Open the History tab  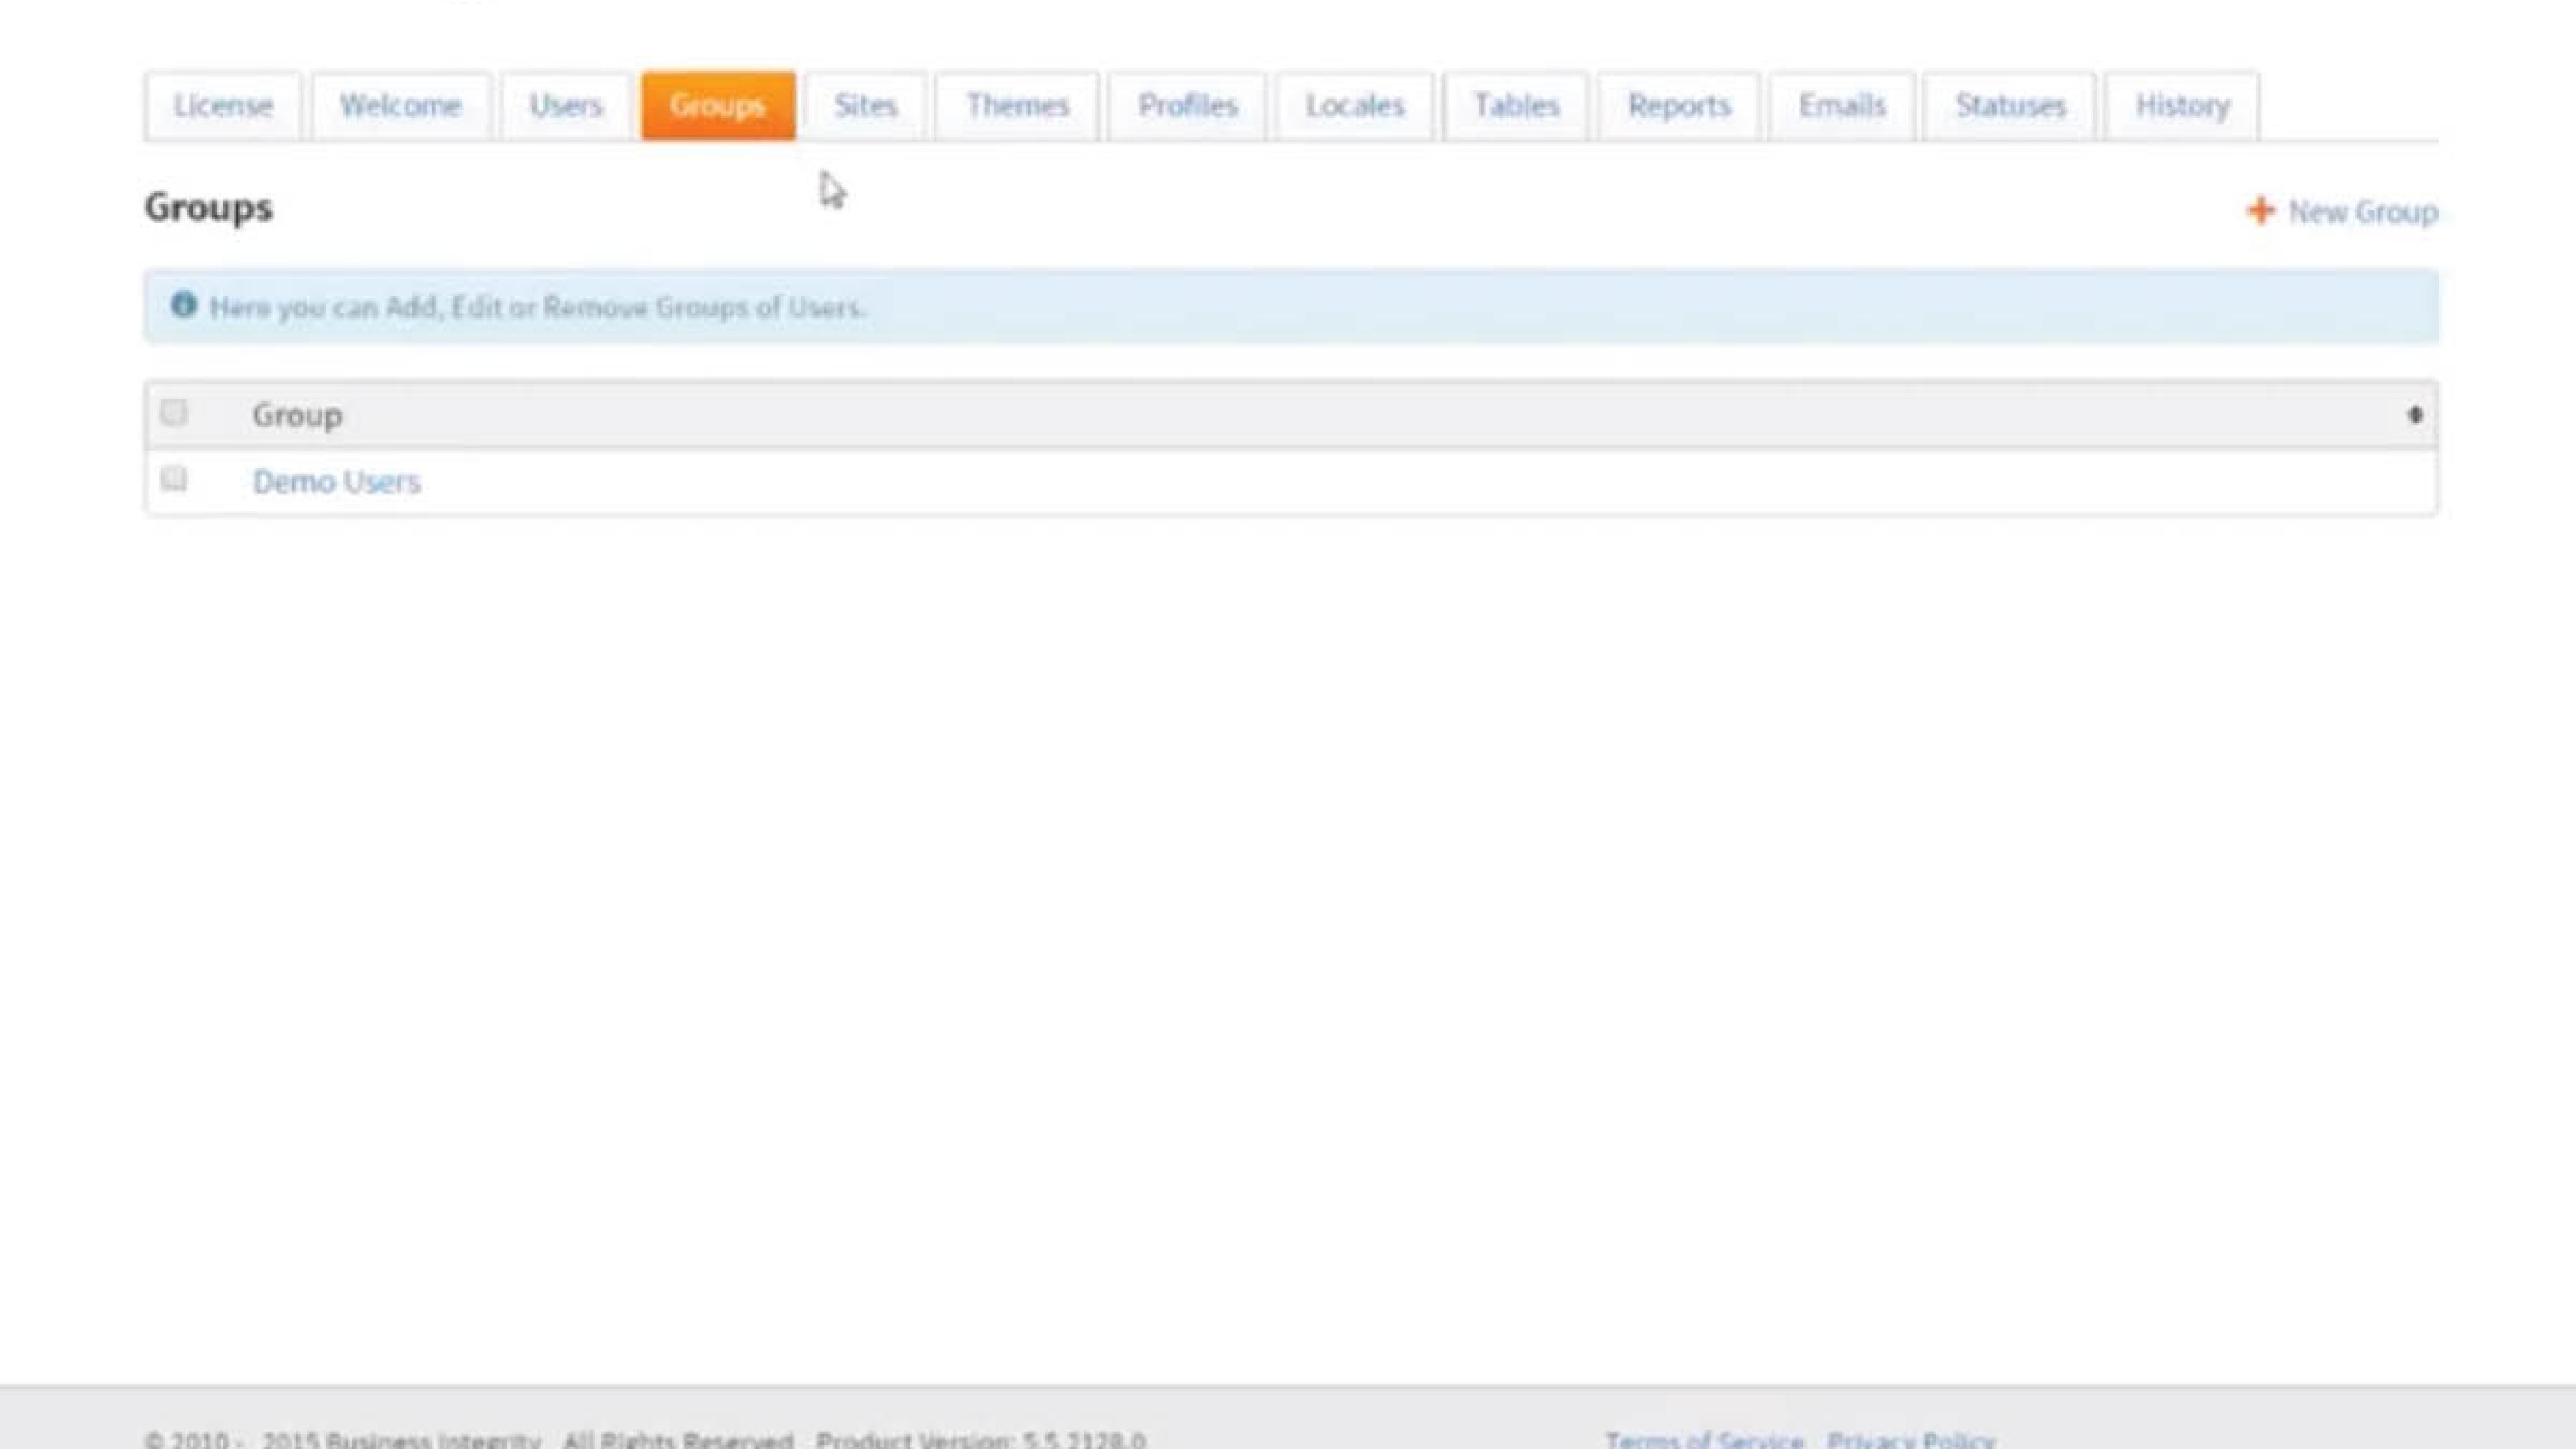(2181, 106)
